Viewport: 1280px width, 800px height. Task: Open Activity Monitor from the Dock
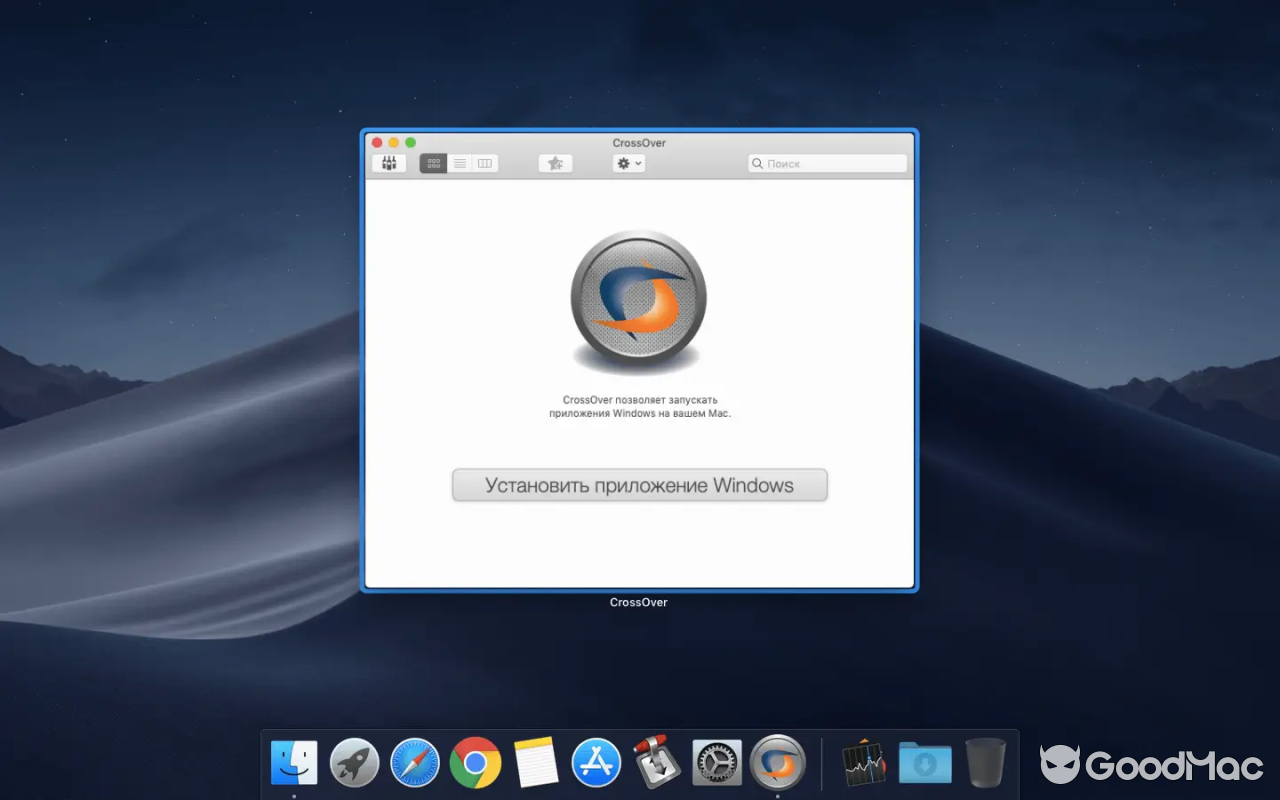(x=862, y=762)
